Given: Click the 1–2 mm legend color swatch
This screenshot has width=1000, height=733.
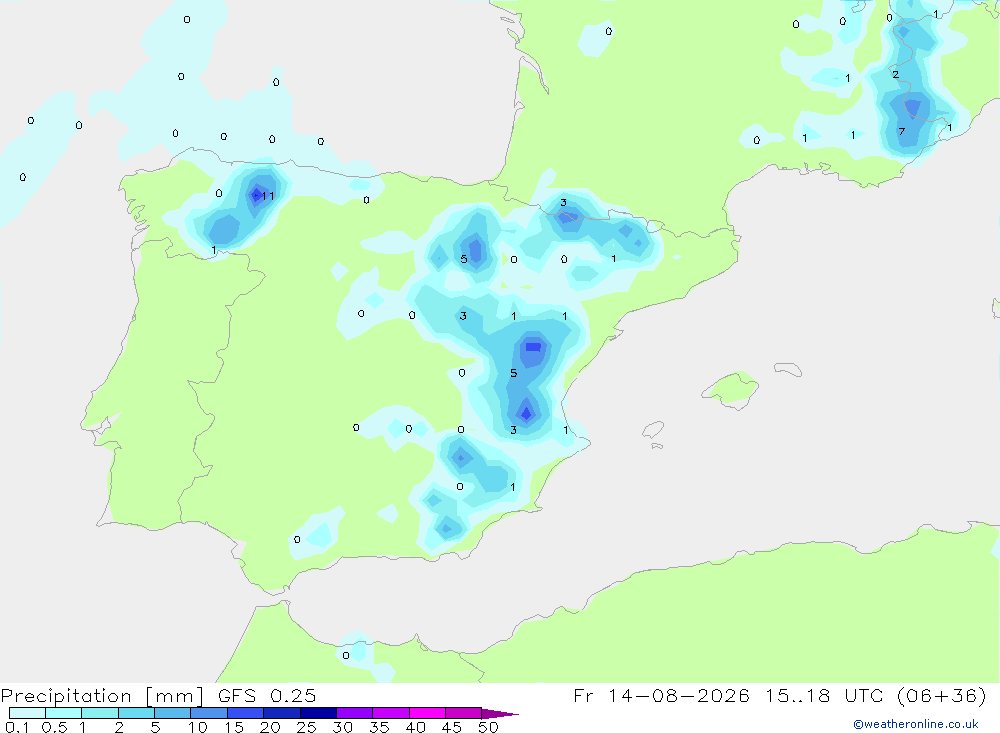Looking at the screenshot, I should (x=99, y=713).
